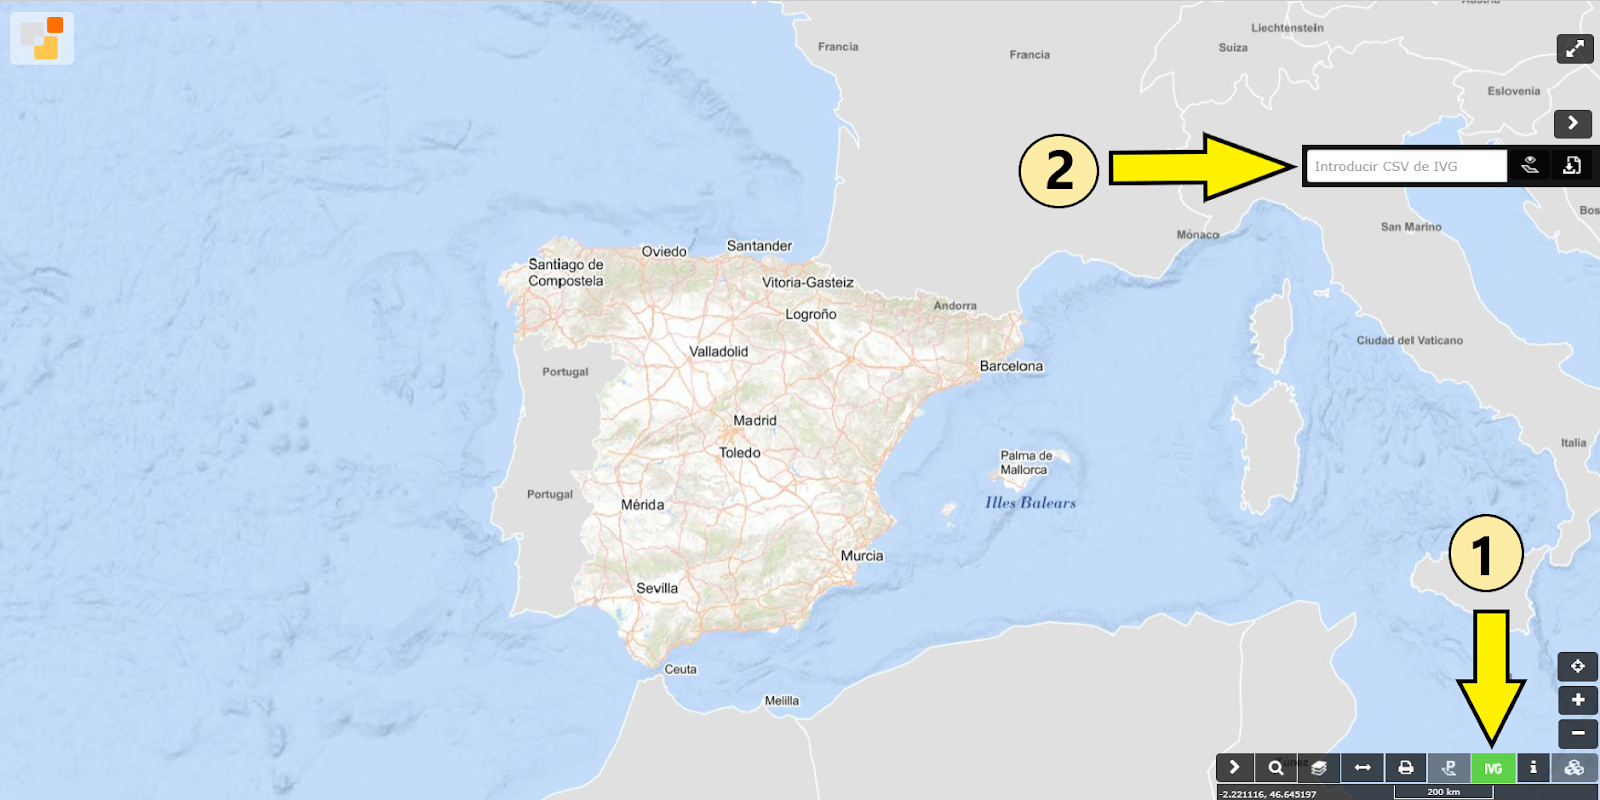Expand the upper-right side panel chevron
Image resolution: width=1600 pixels, height=800 pixels.
1573,123
